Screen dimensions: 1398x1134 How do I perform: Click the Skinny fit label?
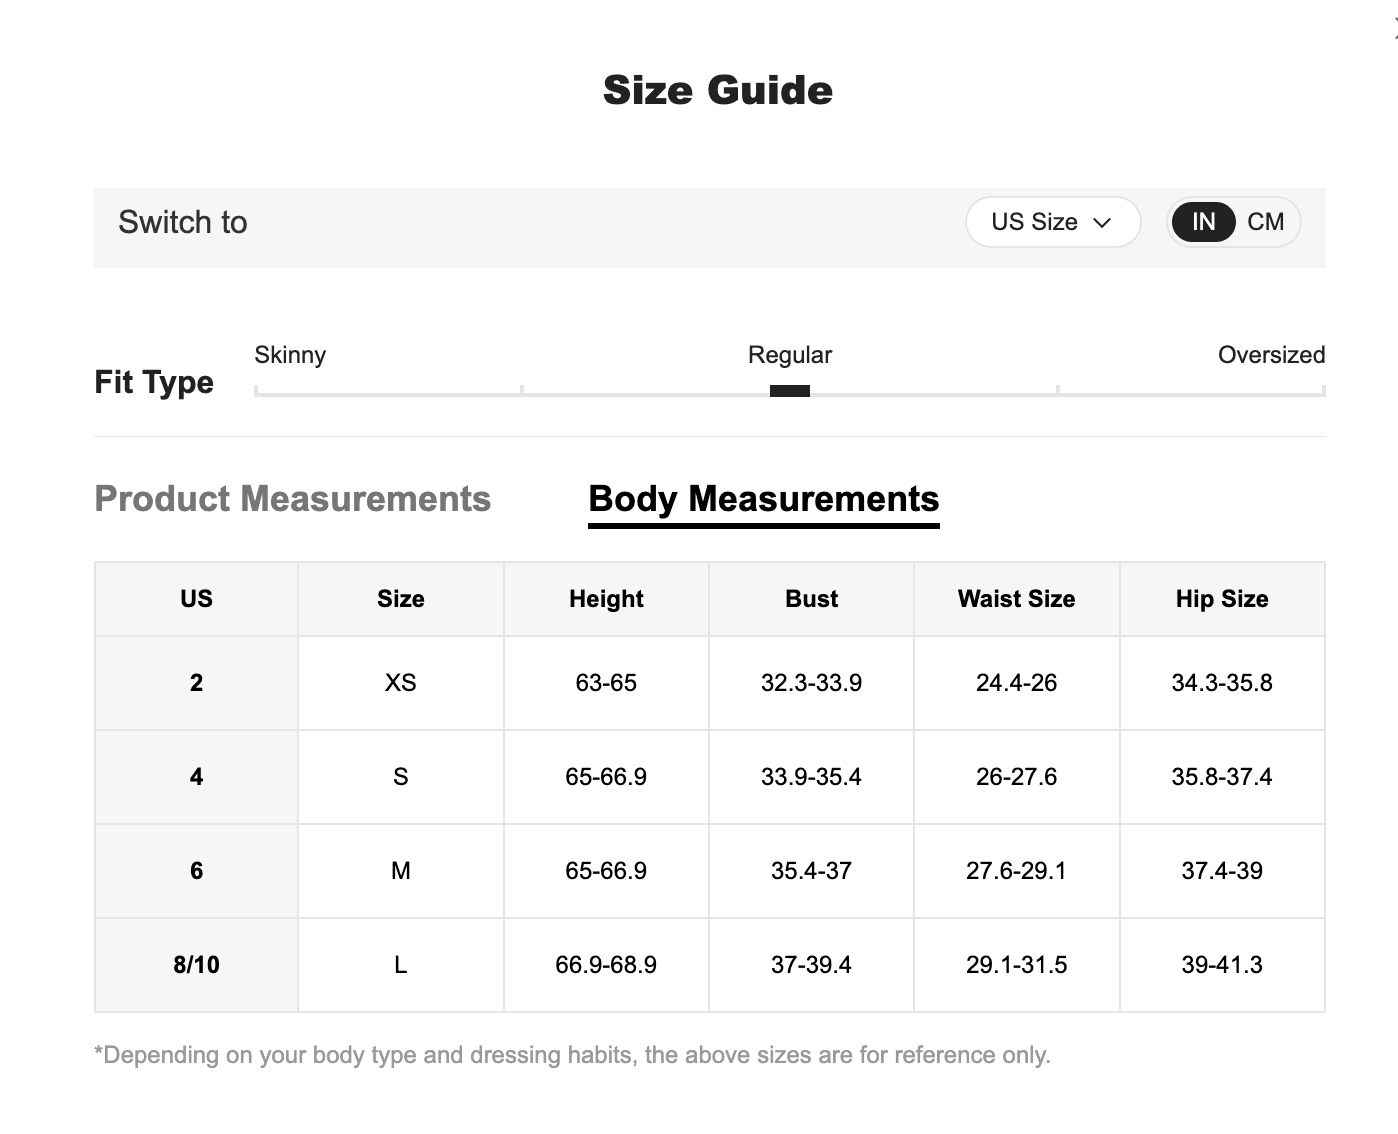[x=290, y=355]
